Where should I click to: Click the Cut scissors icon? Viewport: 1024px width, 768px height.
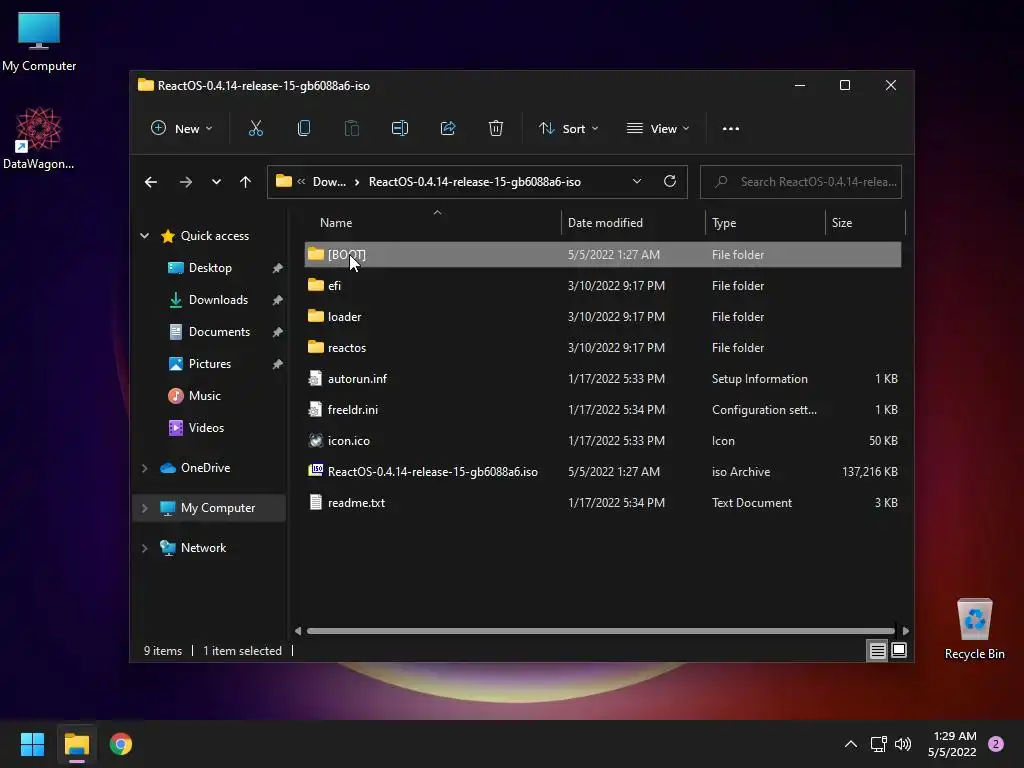tap(255, 129)
